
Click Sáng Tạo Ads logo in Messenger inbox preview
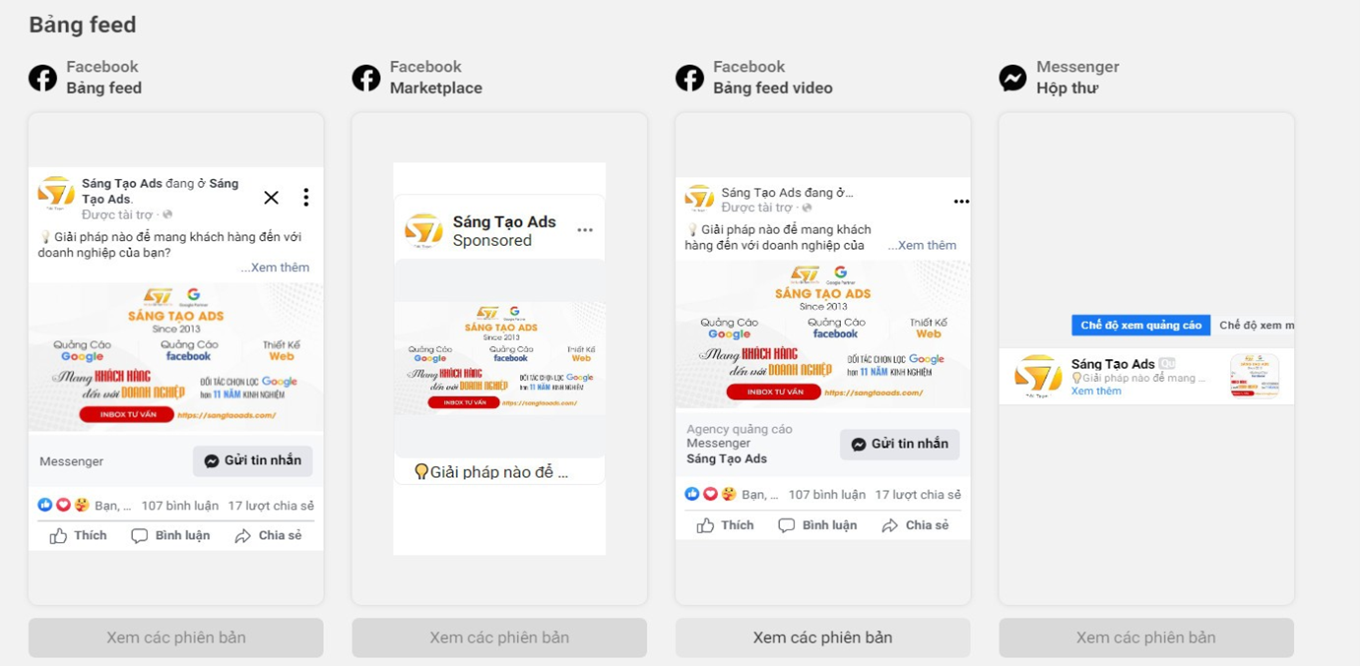coord(1038,376)
